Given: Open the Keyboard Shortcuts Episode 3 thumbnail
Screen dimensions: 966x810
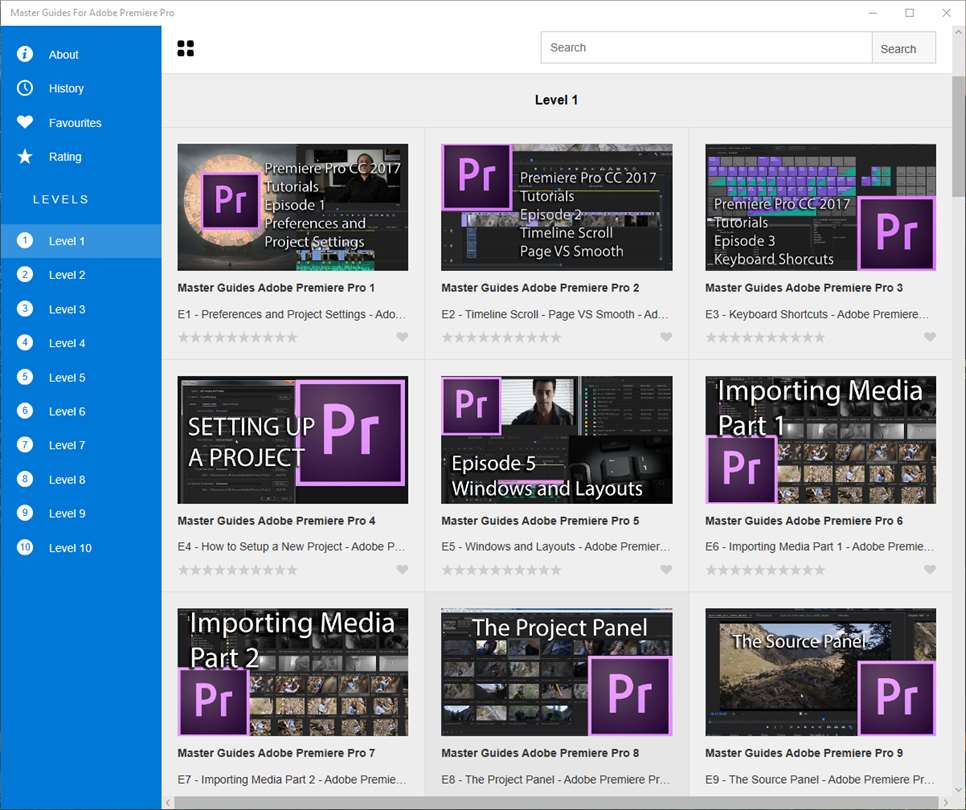Looking at the screenshot, I should tap(820, 207).
